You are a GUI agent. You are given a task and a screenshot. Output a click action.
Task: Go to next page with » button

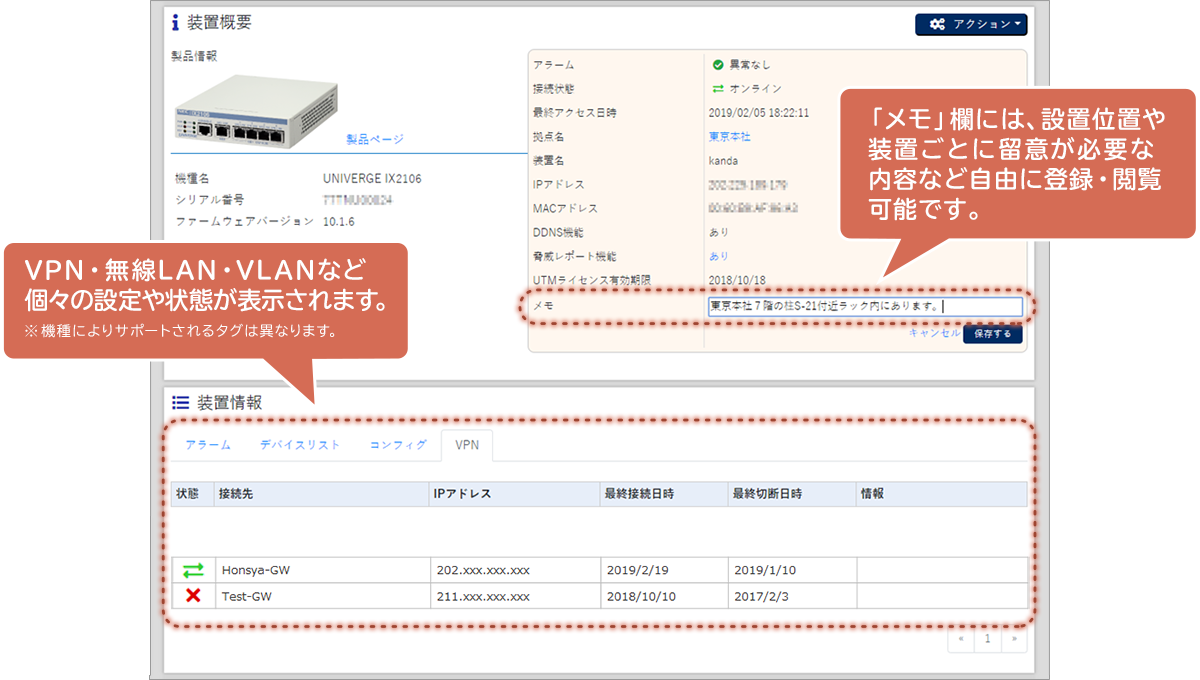(x=1014, y=638)
